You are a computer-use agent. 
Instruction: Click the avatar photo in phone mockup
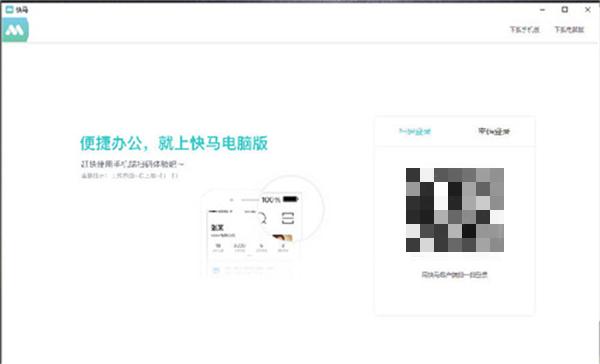(283, 238)
